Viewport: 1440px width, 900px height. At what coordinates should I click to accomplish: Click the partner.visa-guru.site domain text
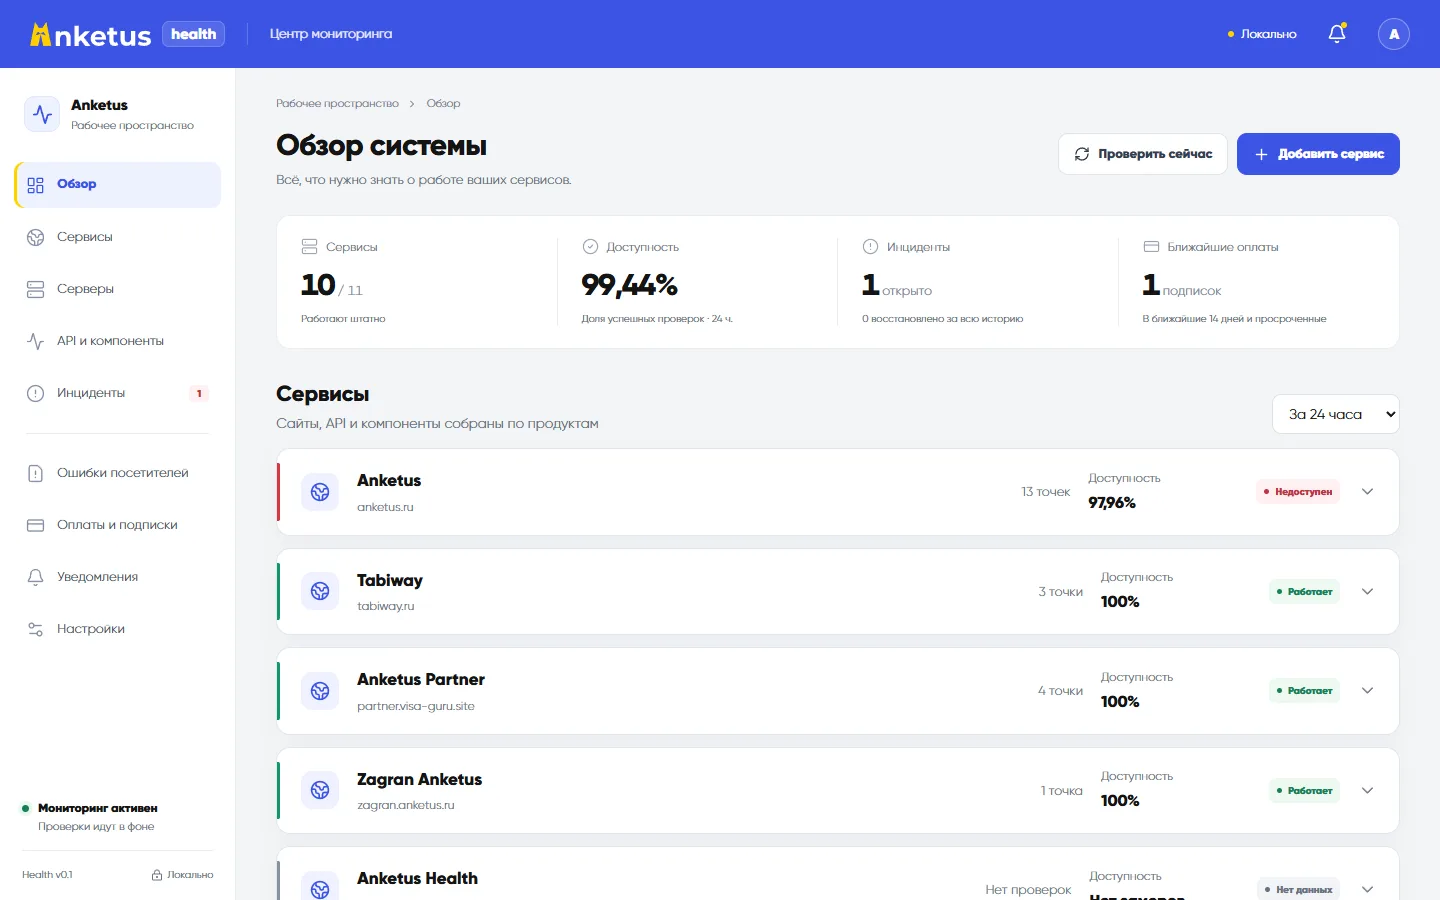coord(416,706)
